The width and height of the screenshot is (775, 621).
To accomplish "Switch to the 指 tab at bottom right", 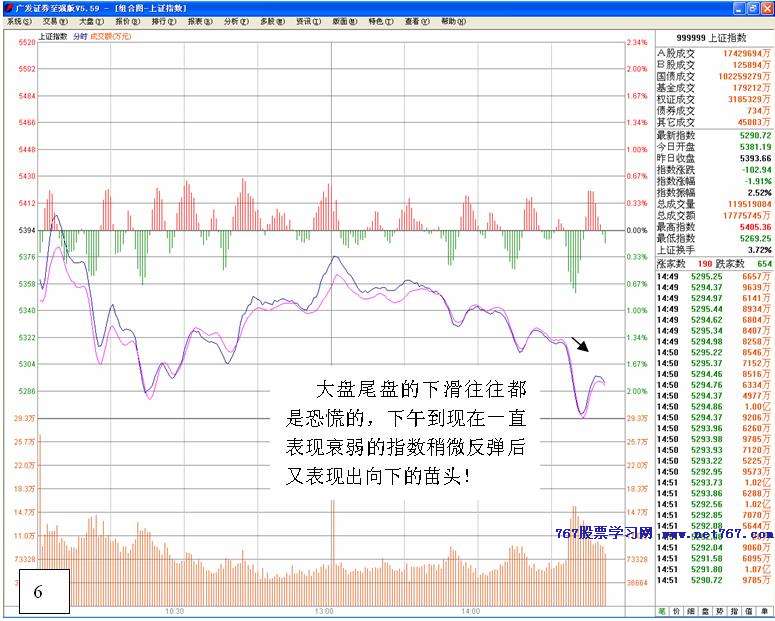I will coord(735,612).
